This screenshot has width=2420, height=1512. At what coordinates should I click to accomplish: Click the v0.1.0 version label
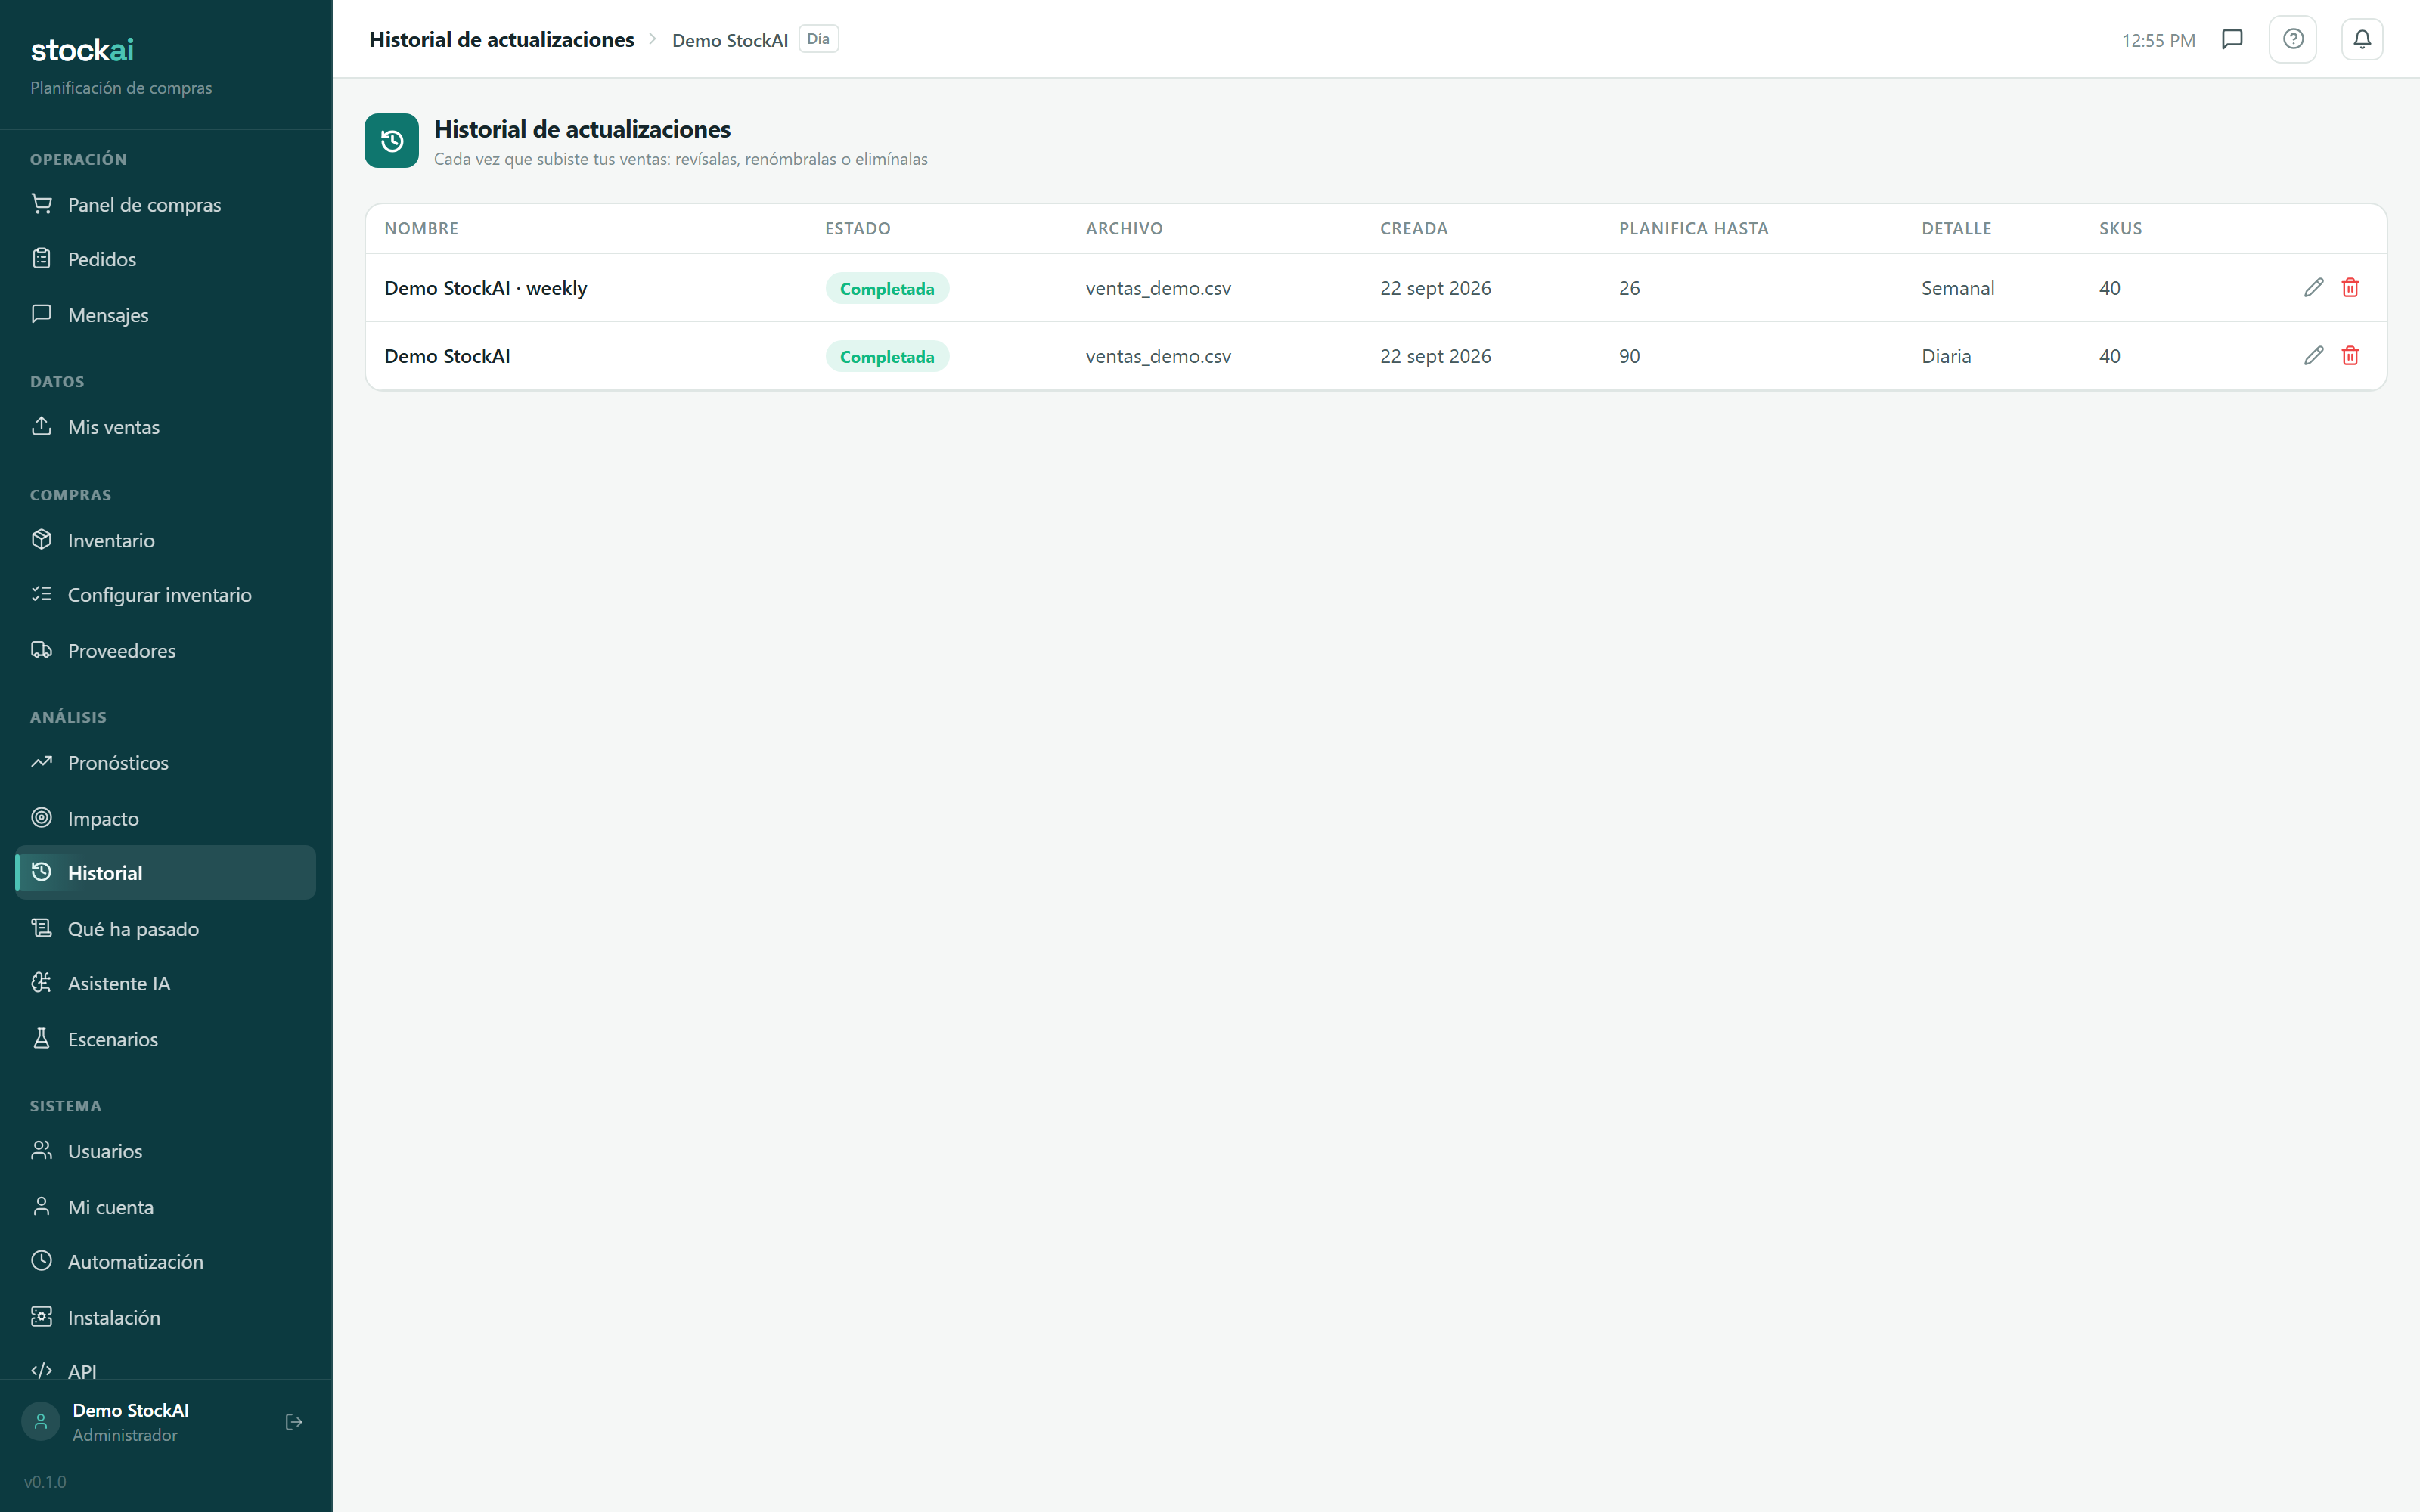45,1482
